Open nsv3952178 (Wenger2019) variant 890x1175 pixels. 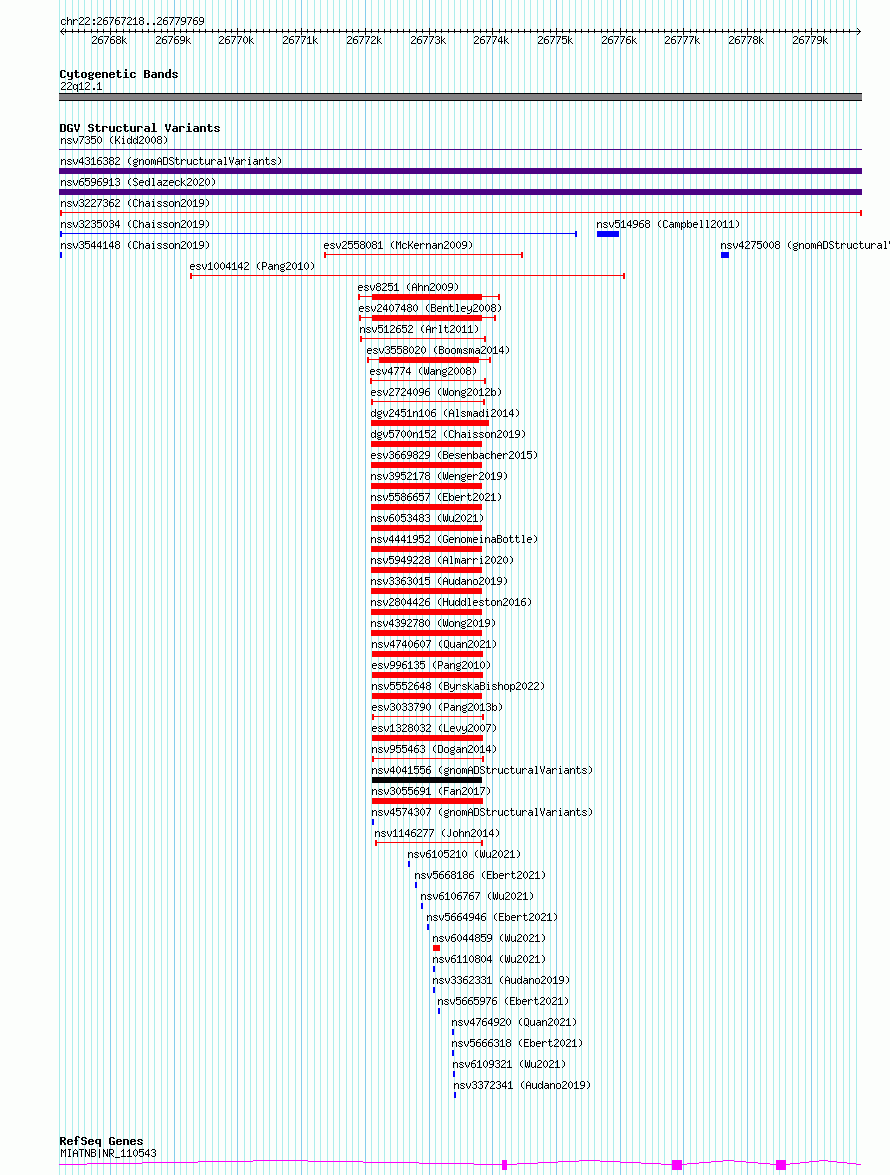click(x=439, y=476)
